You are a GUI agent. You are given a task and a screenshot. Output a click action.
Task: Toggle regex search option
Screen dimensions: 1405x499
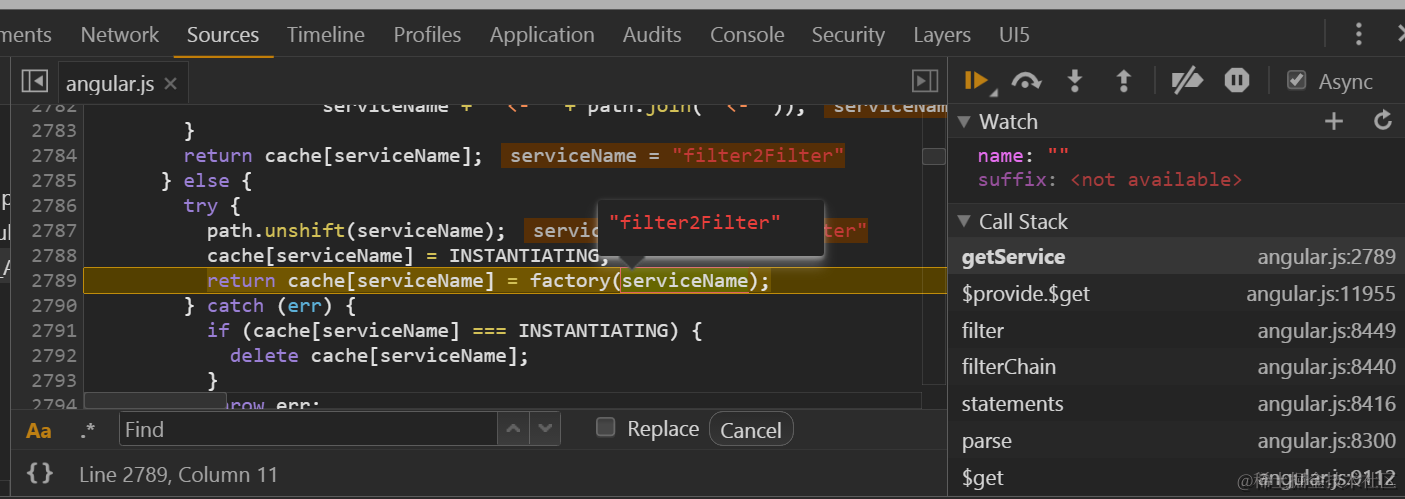(x=88, y=430)
